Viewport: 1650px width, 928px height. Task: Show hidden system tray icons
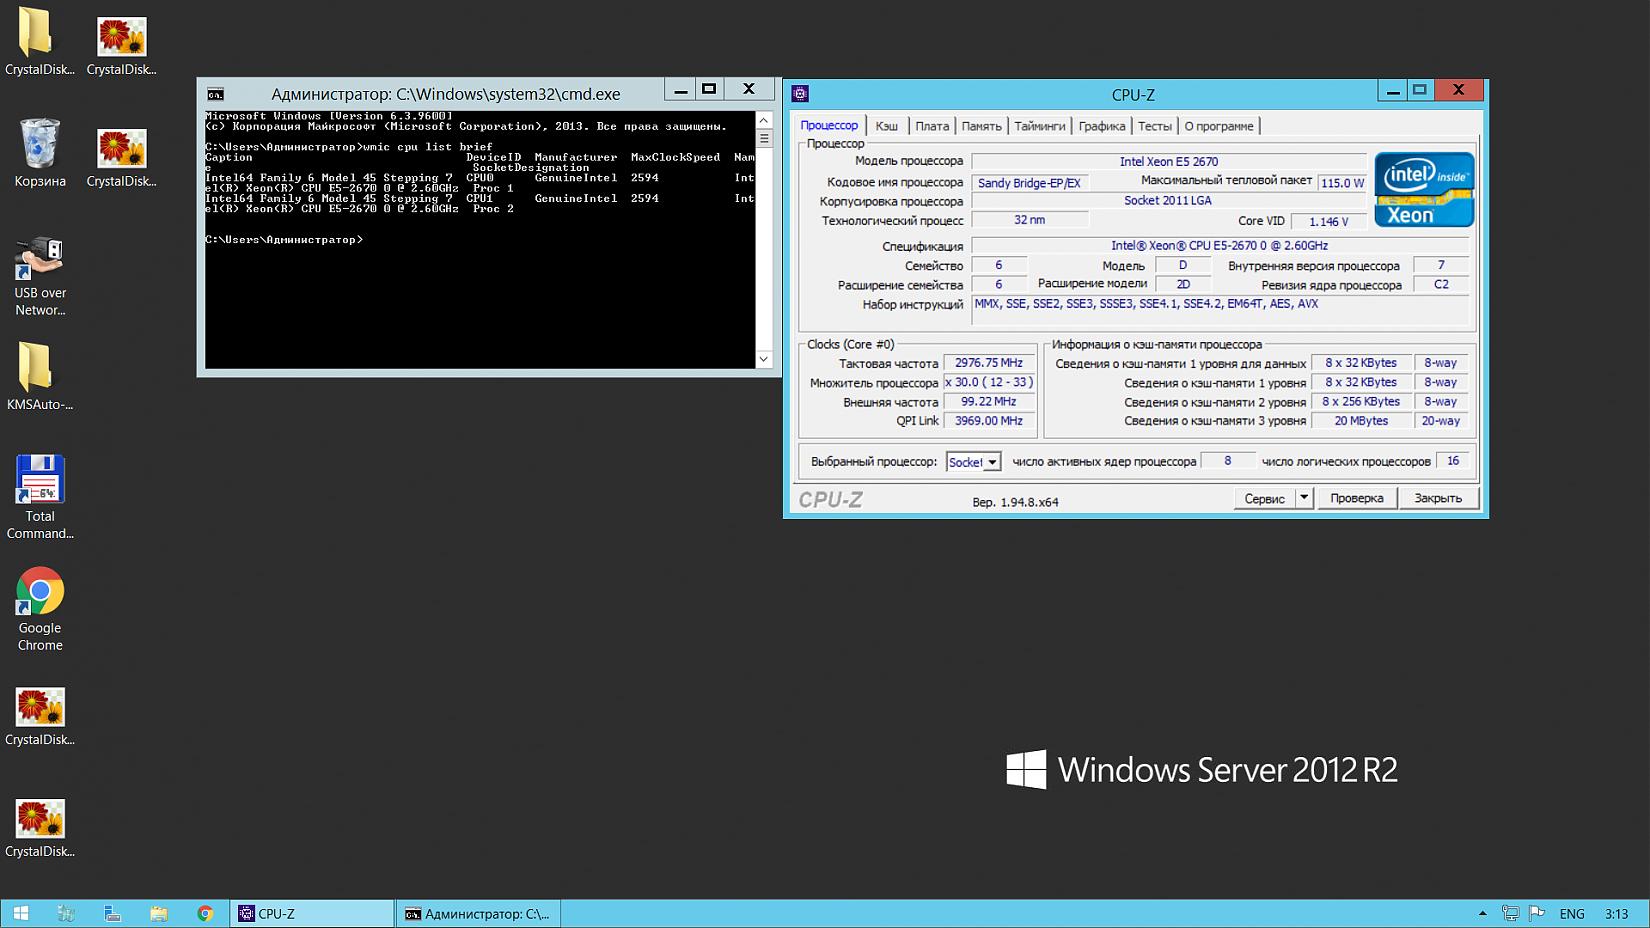(x=1482, y=914)
